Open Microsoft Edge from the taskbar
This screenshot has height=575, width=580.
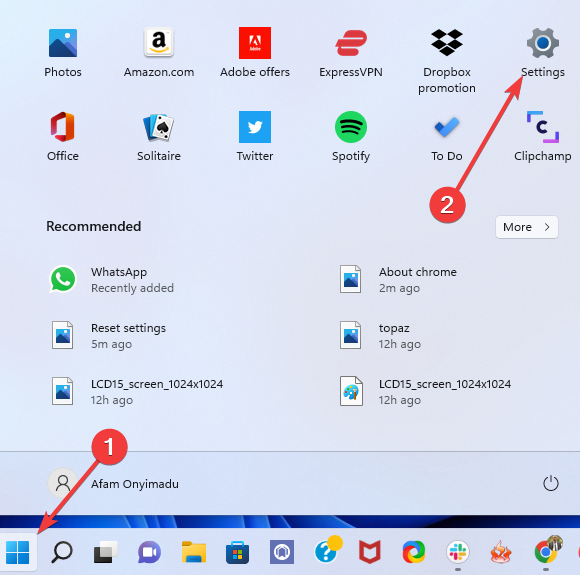tap(414, 552)
